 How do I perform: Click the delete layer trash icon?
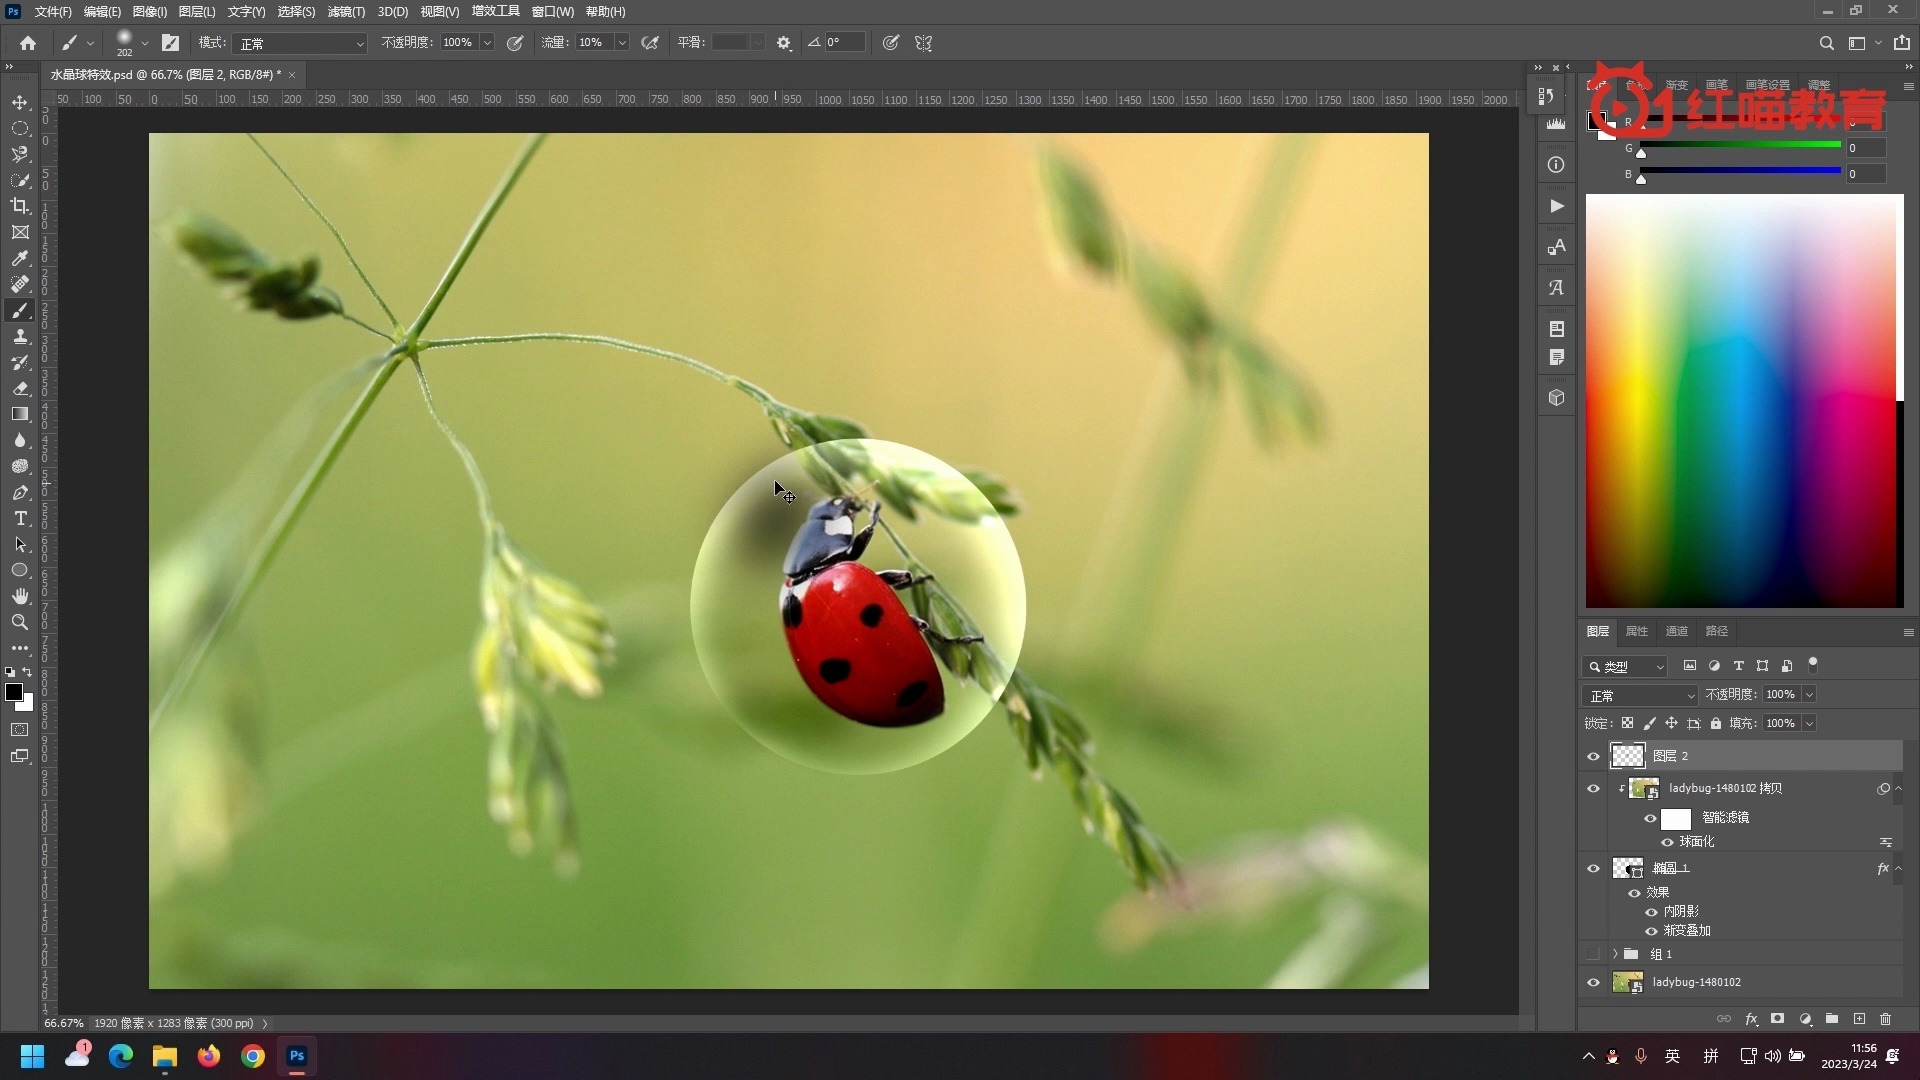(x=1885, y=1019)
